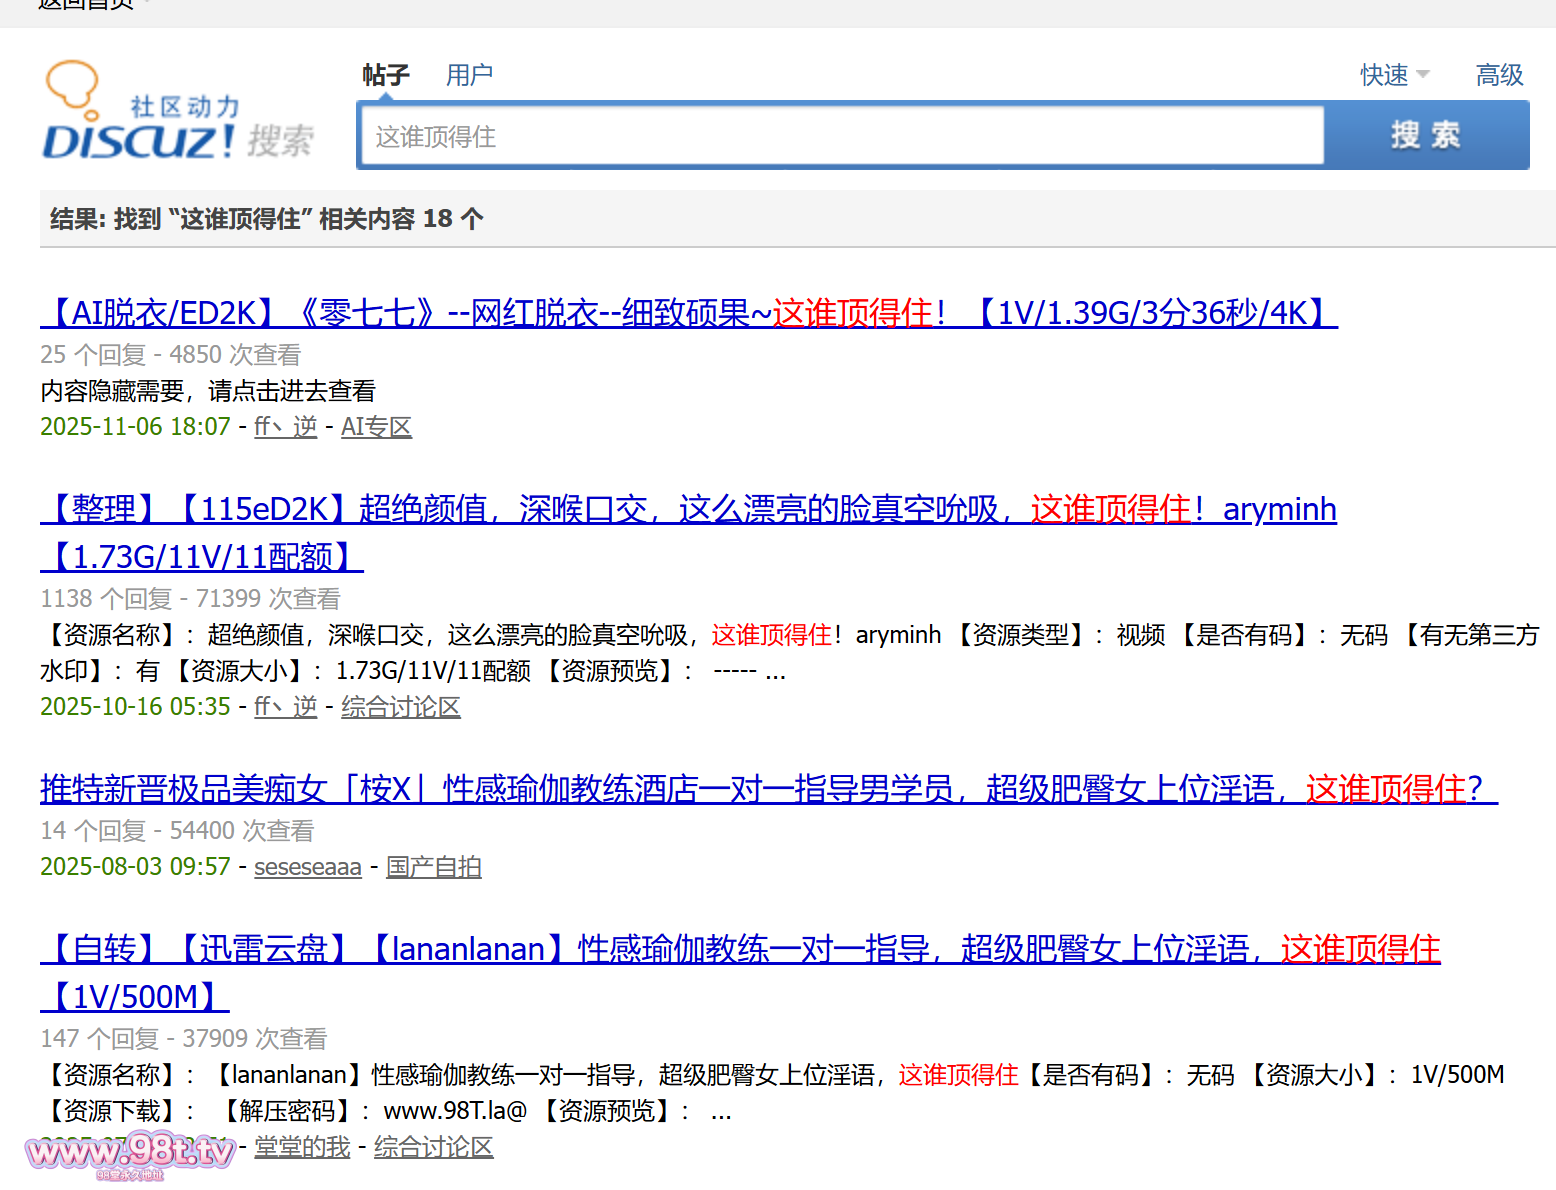Open the 高级 advanced search link

[x=1499, y=75]
